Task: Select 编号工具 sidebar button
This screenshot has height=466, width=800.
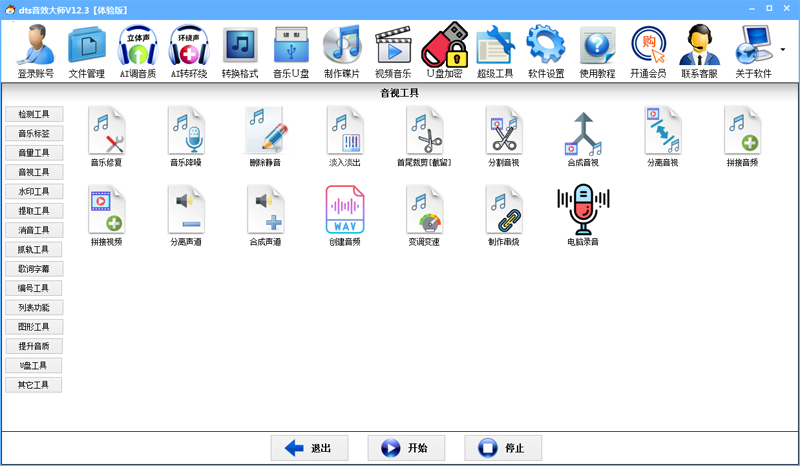Action: pyautogui.click(x=34, y=288)
